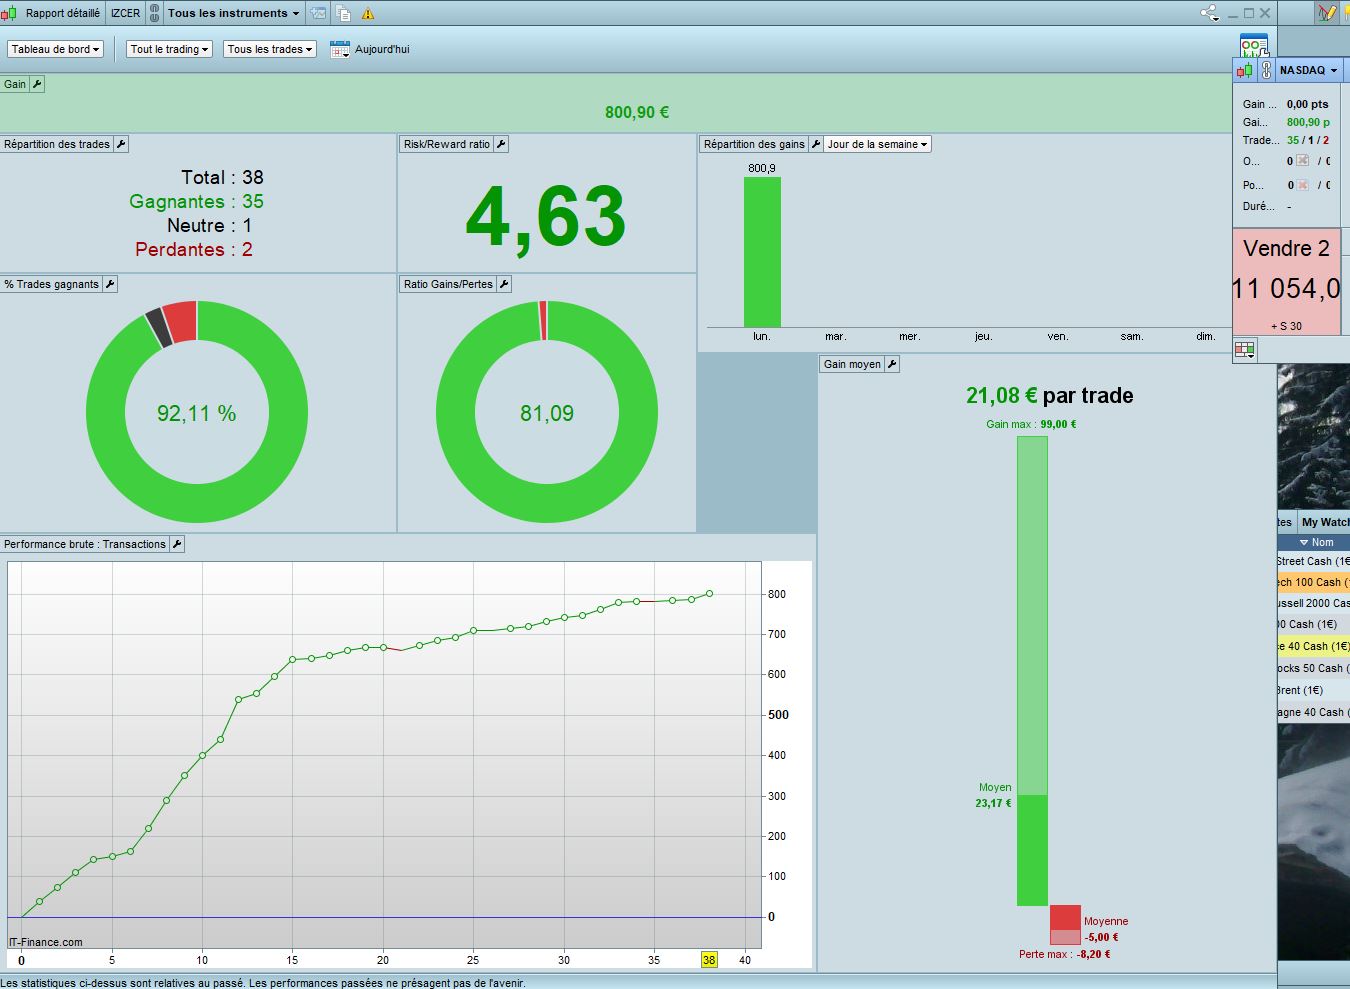Click the Performance brute : Transactions label
The height and width of the screenshot is (989, 1350).
(x=85, y=544)
